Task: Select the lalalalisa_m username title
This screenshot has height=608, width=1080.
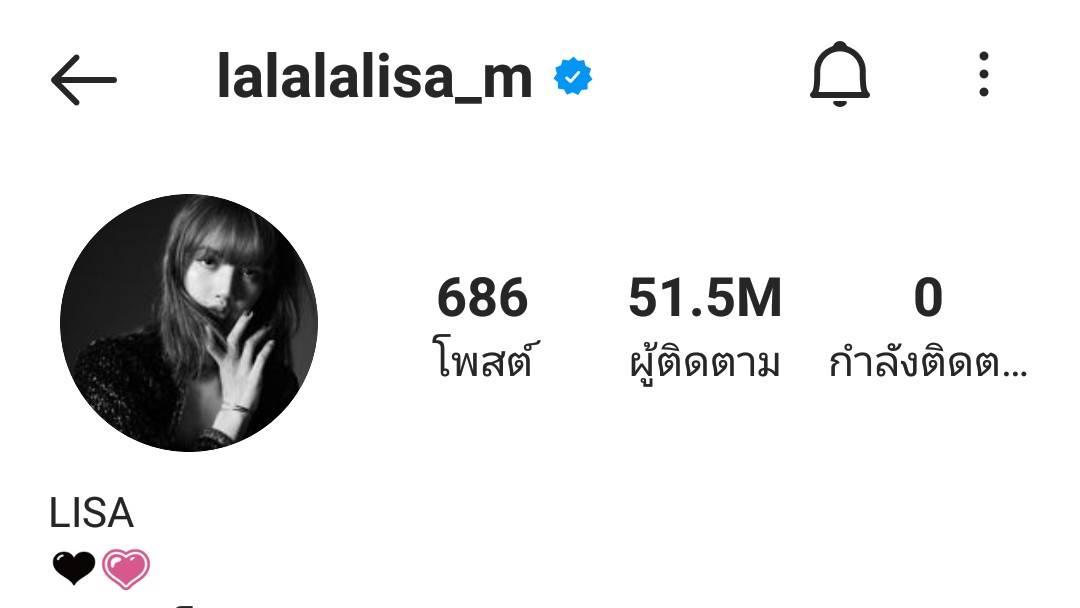Action: [375, 76]
